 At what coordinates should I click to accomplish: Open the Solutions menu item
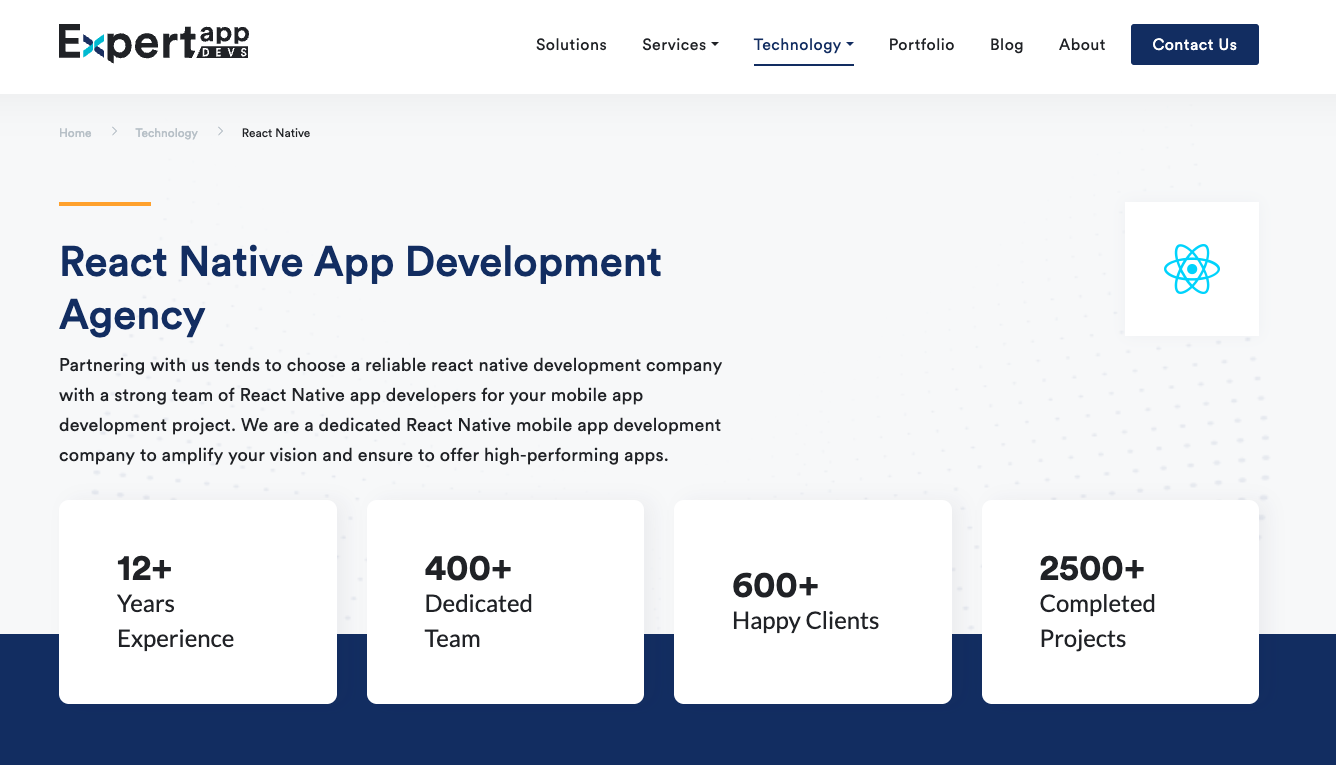click(x=571, y=45)
